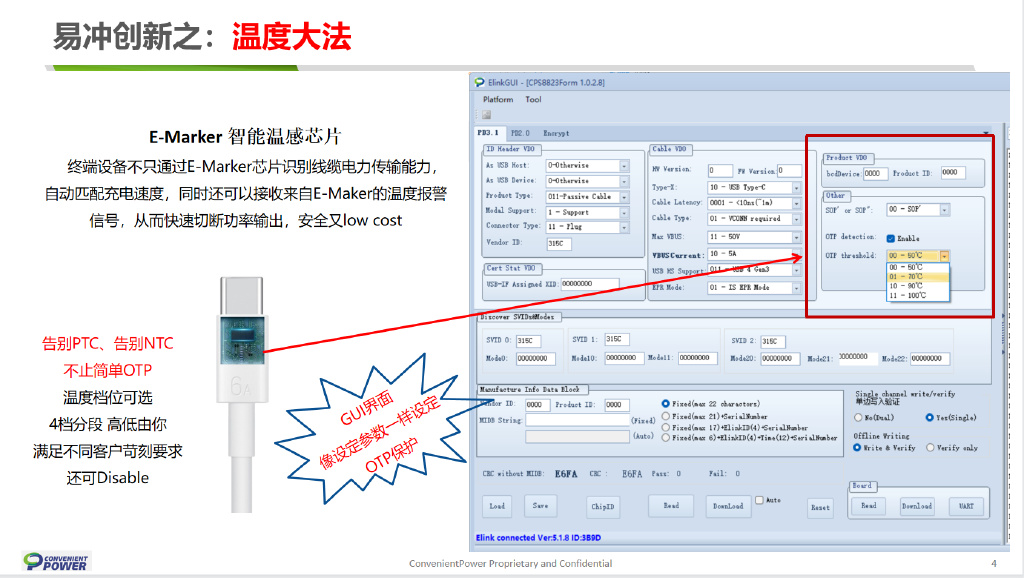Open the Tool menu
The height and width of the screenshot is (578, 1024).
[534, 99]
